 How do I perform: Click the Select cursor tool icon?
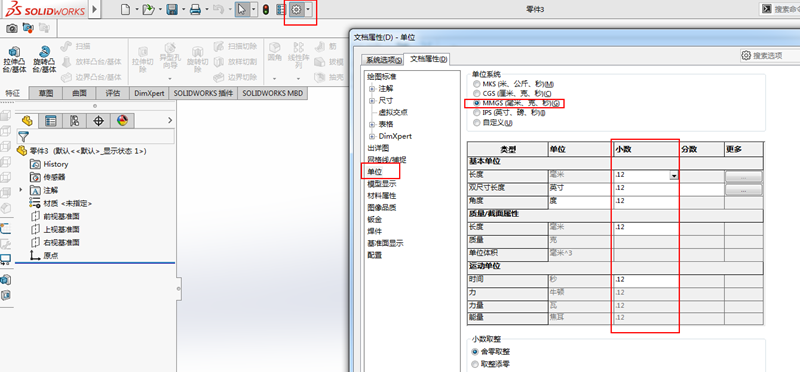(242, 9)
